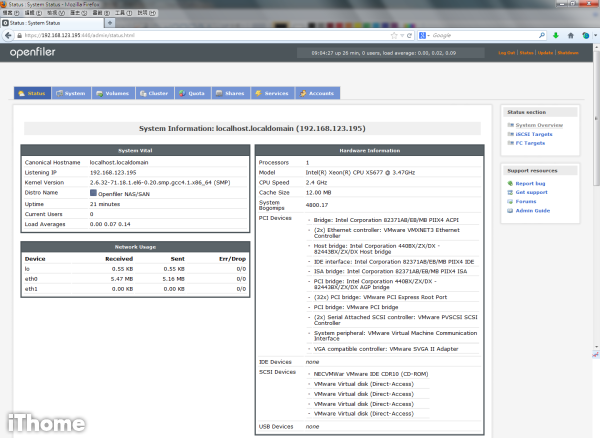This screenshot has width=600, height=438.
Task: Click the FC Targets icon in Status section
Action: (511, 143)
